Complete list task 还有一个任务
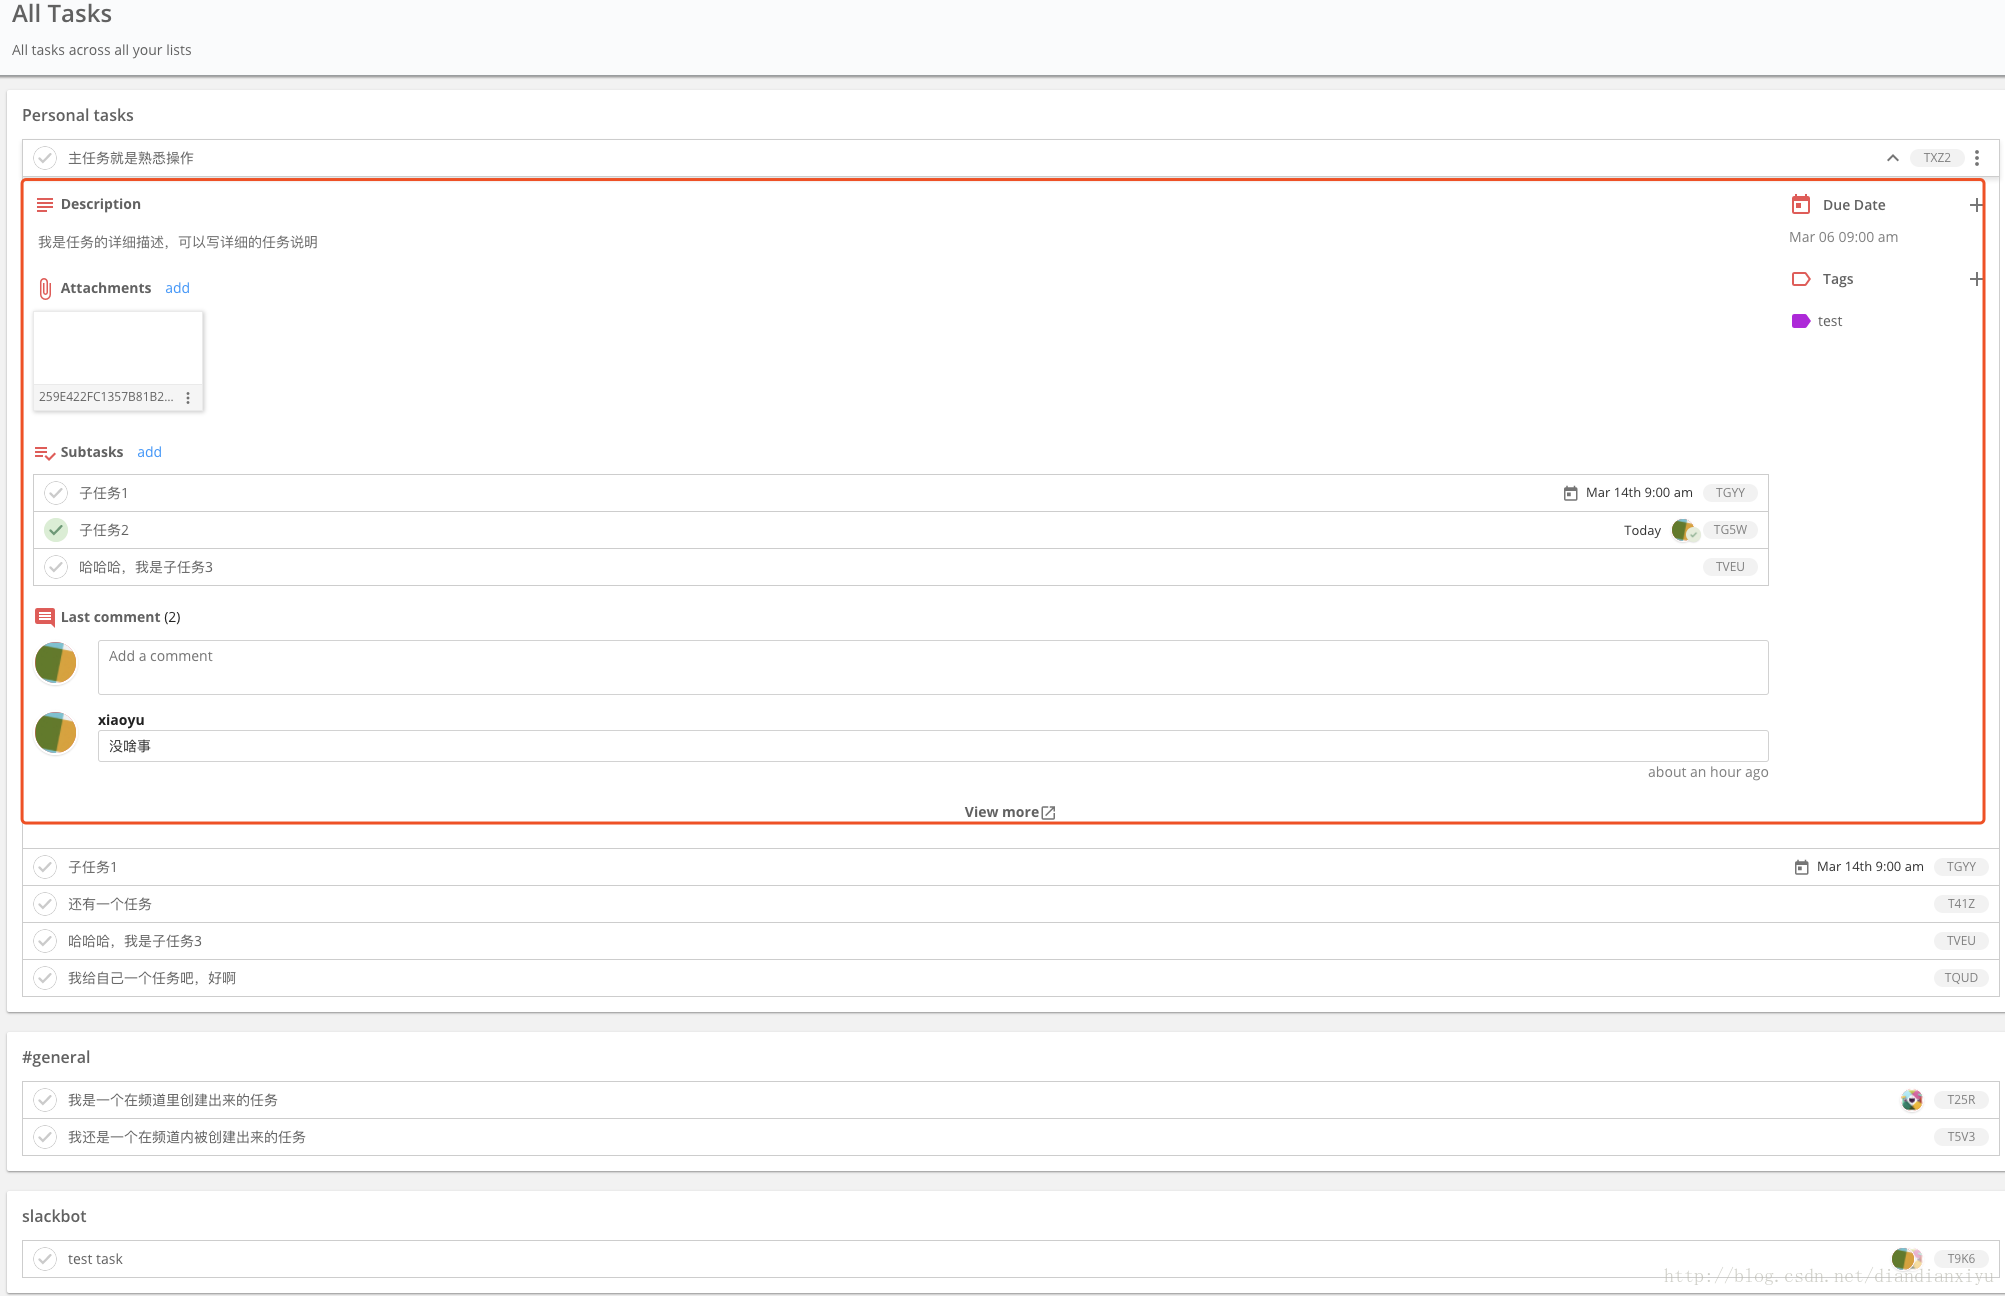This screenshot has height=1296, width=2005. click(45, 904)
